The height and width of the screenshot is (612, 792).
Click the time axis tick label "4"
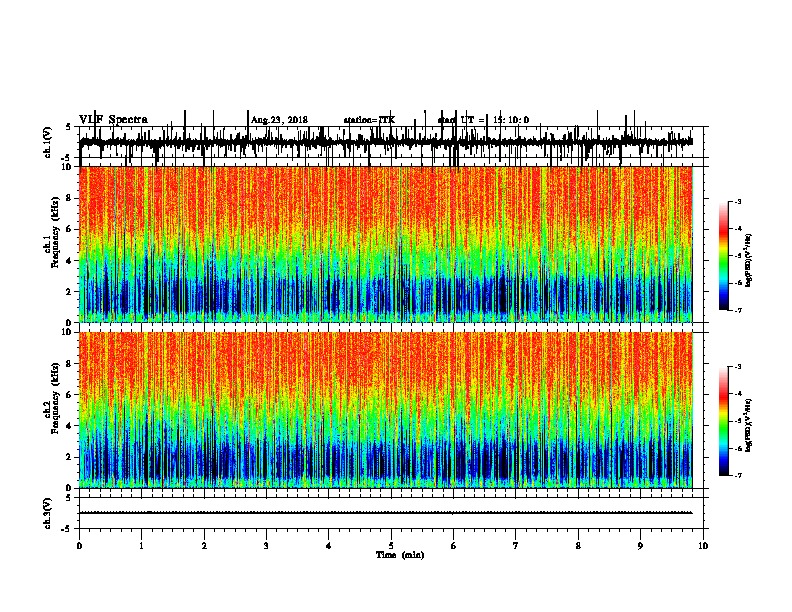click(329, 546)
